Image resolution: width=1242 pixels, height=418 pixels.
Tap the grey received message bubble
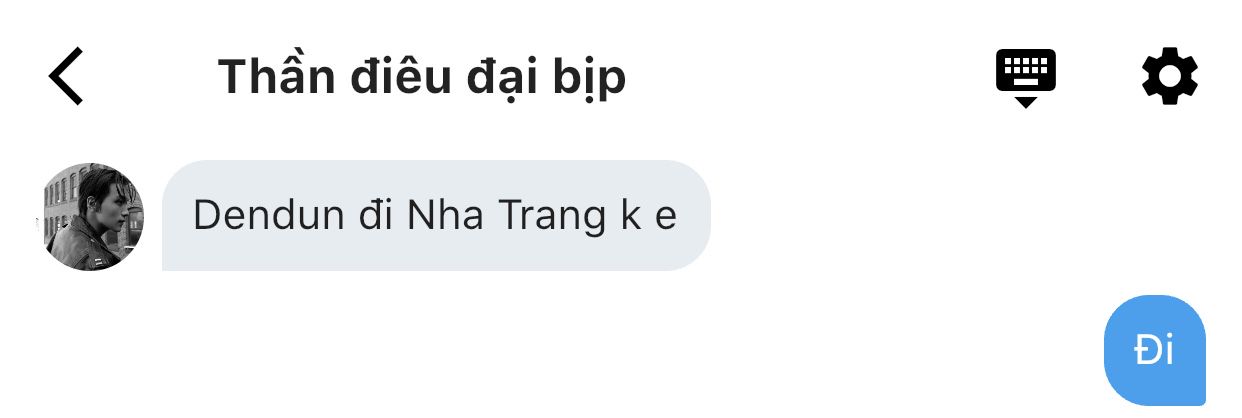click(x=436, y=215)
